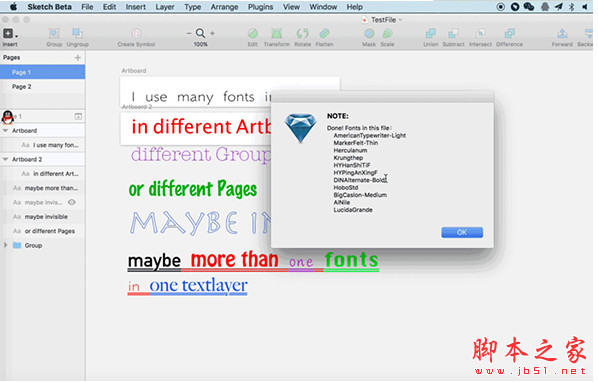Viewport: 598px width, 382px height.
Task: Select green 'or different Pages' text on canvas
Action: point(193,189)
